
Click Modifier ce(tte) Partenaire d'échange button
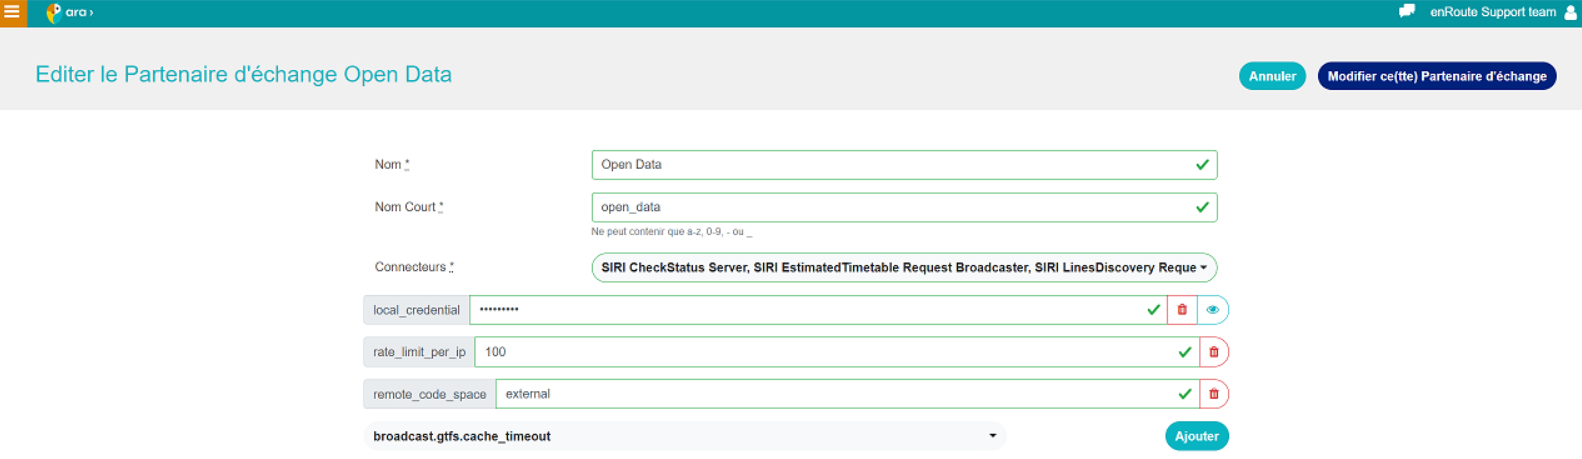pyautogui.click(x=1436, y=76)
